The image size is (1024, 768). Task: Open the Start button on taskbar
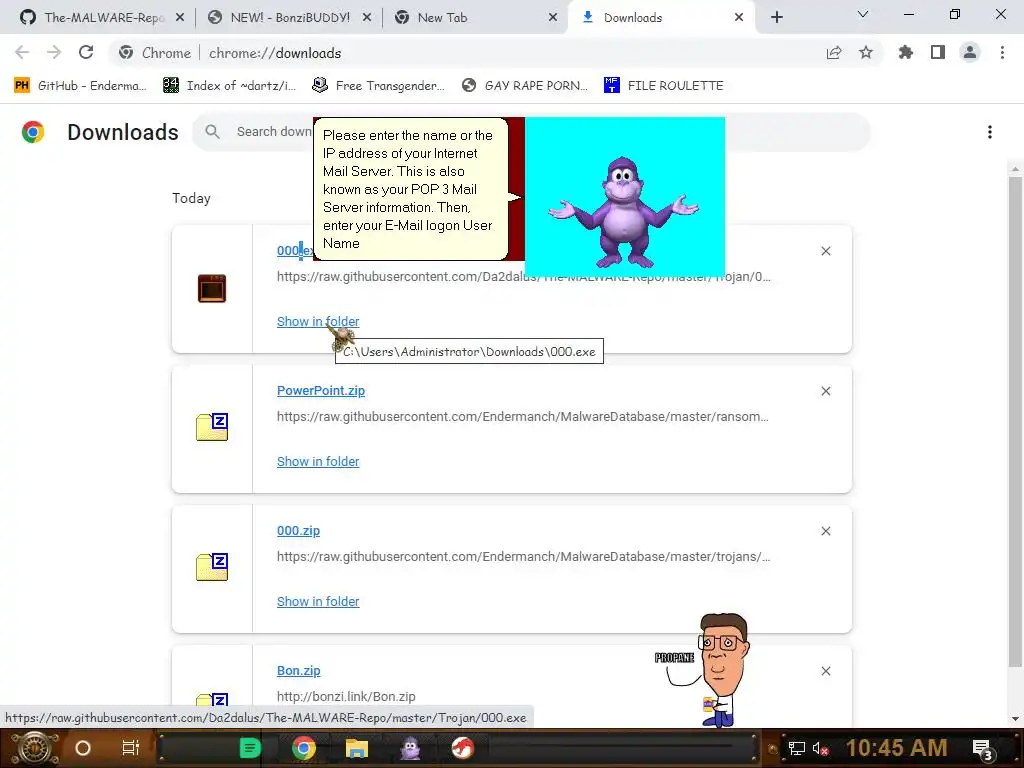34,748
